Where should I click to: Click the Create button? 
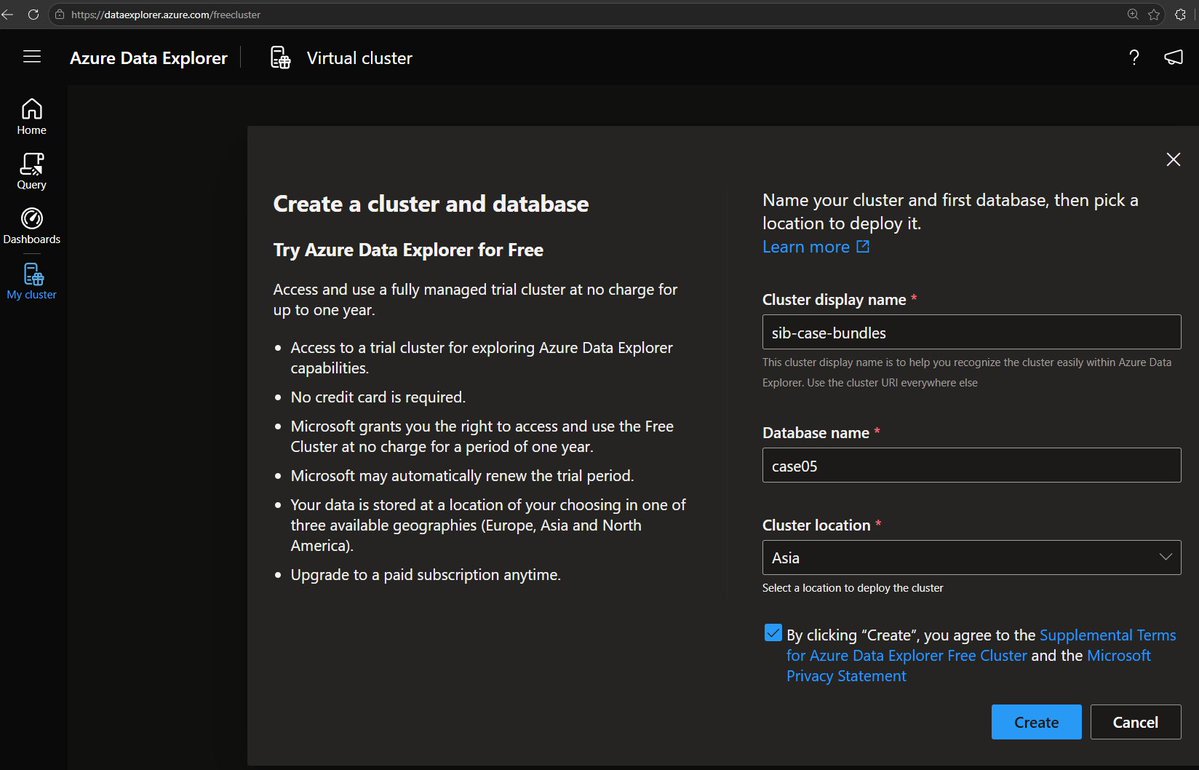coord(1036,722)
